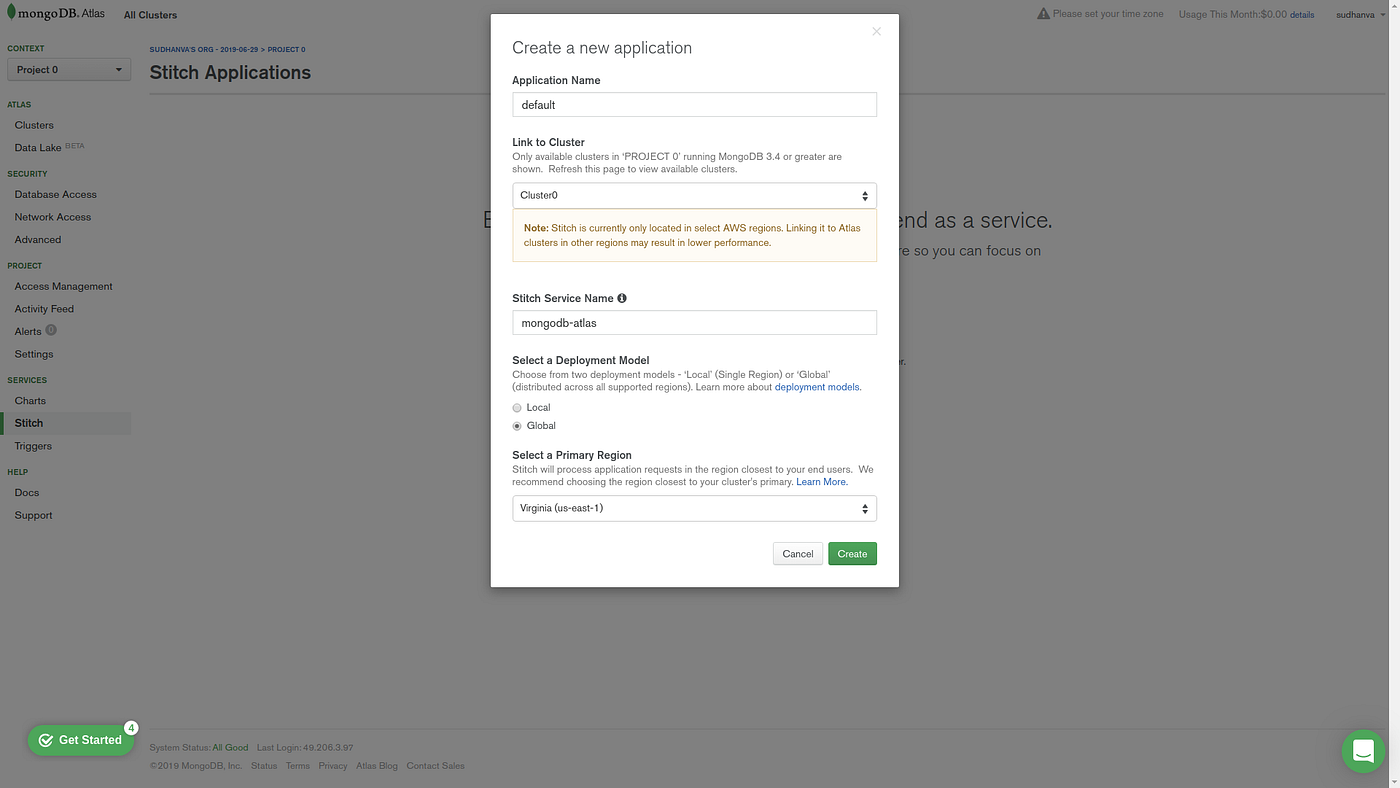1400x788 pixels.
Task: Click Learn More about primary regions
Action: pos(821,481)
